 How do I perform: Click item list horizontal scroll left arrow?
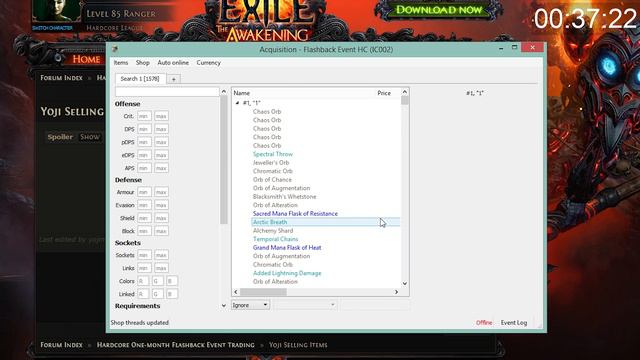[x=236, y=292]
